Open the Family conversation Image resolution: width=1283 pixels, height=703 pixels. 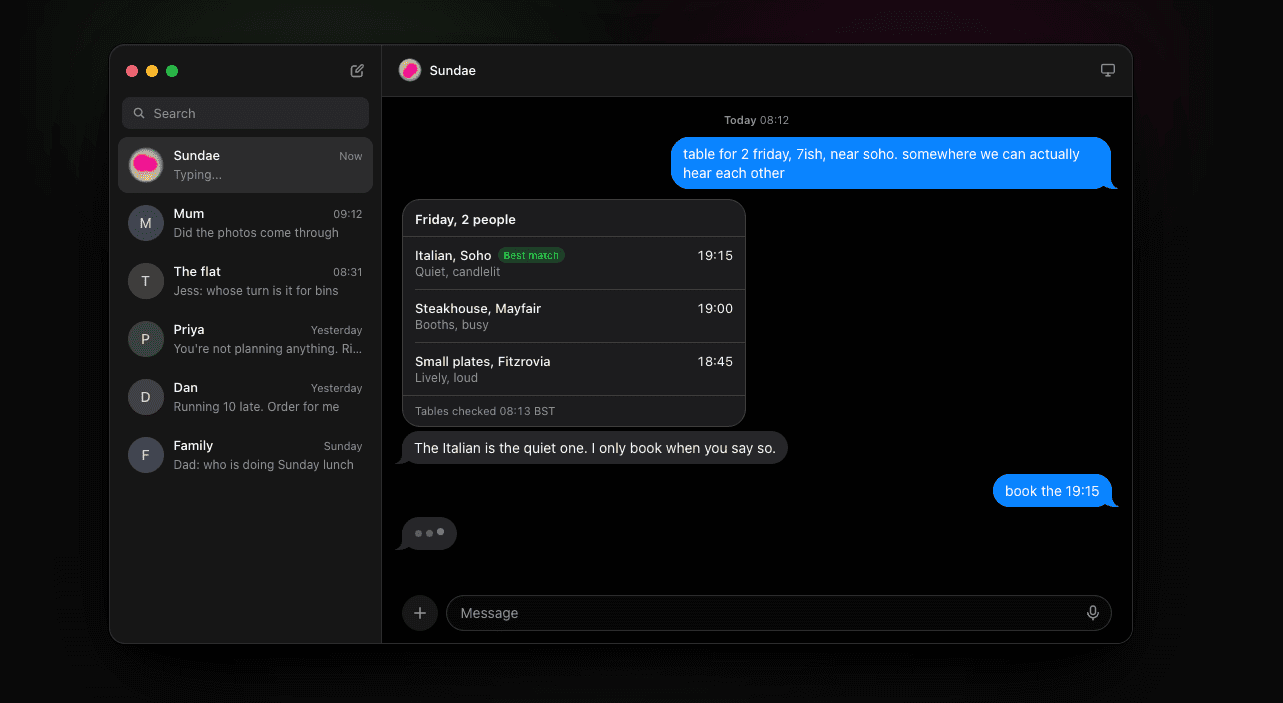pos(245,455)
